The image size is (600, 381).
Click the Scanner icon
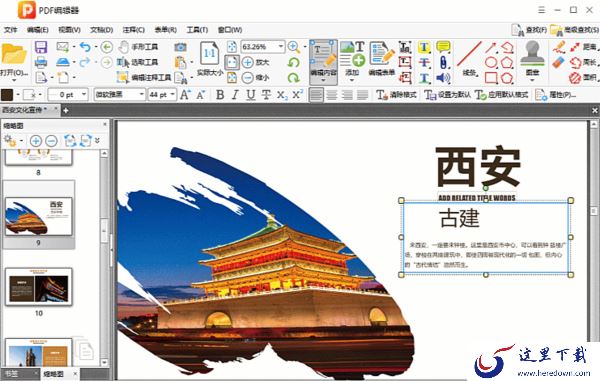(63, 62)
